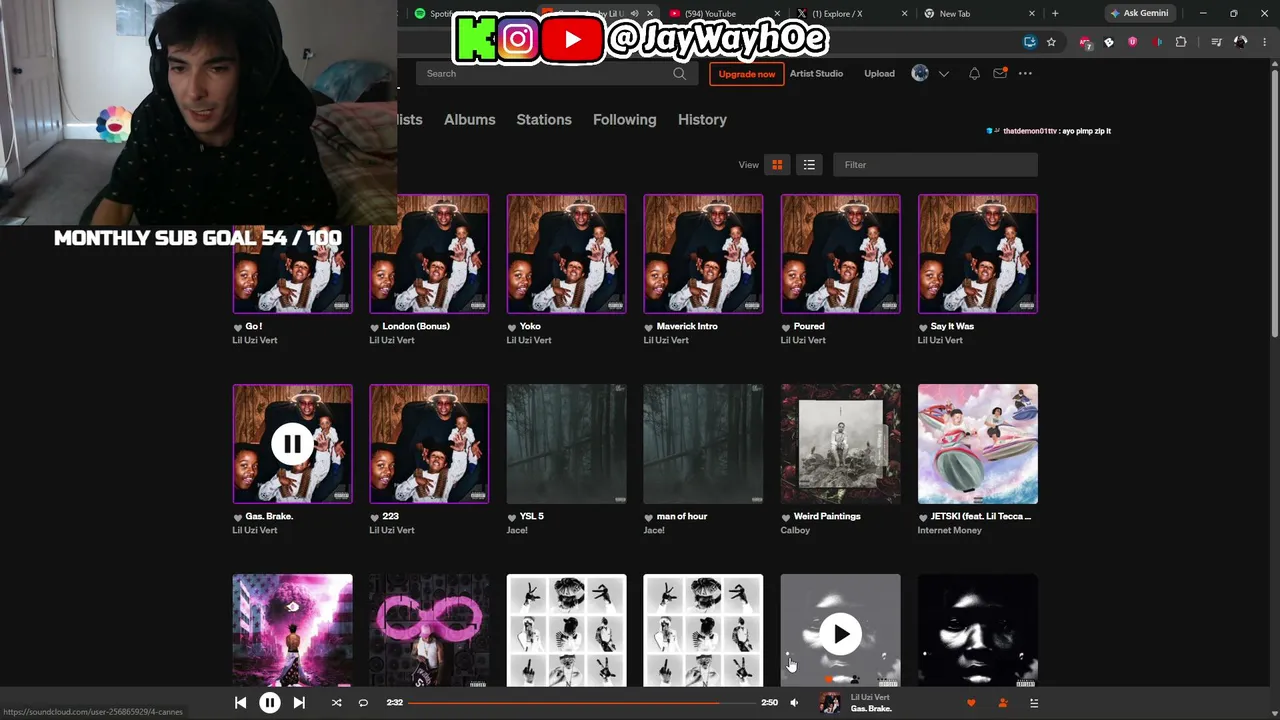Open the Chrome profile avatar

[x=1241, y=42]
